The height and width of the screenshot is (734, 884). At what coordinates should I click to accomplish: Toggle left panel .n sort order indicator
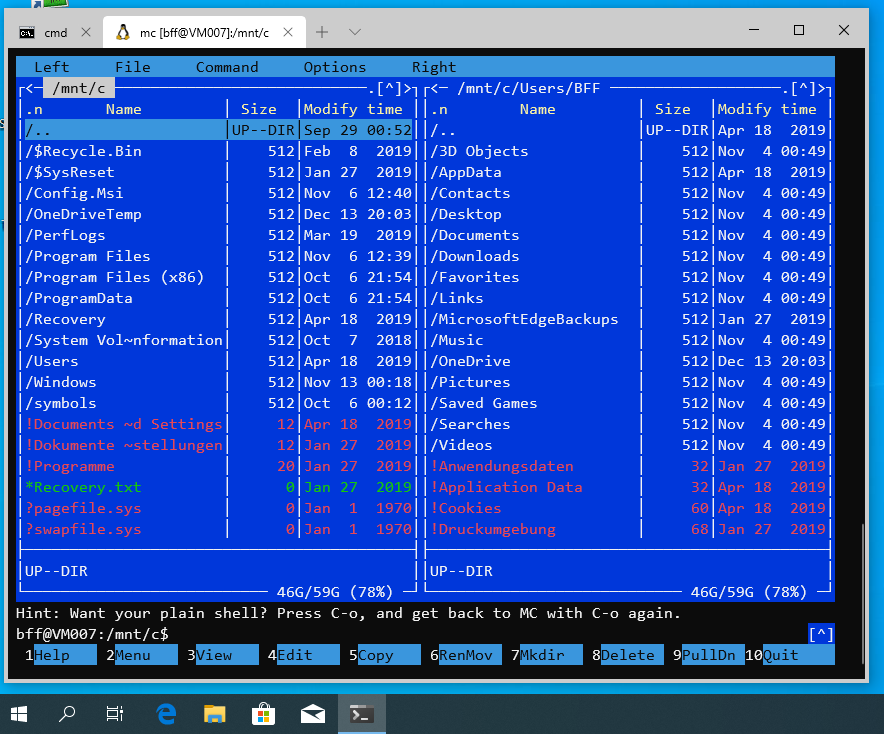(34, 109)
